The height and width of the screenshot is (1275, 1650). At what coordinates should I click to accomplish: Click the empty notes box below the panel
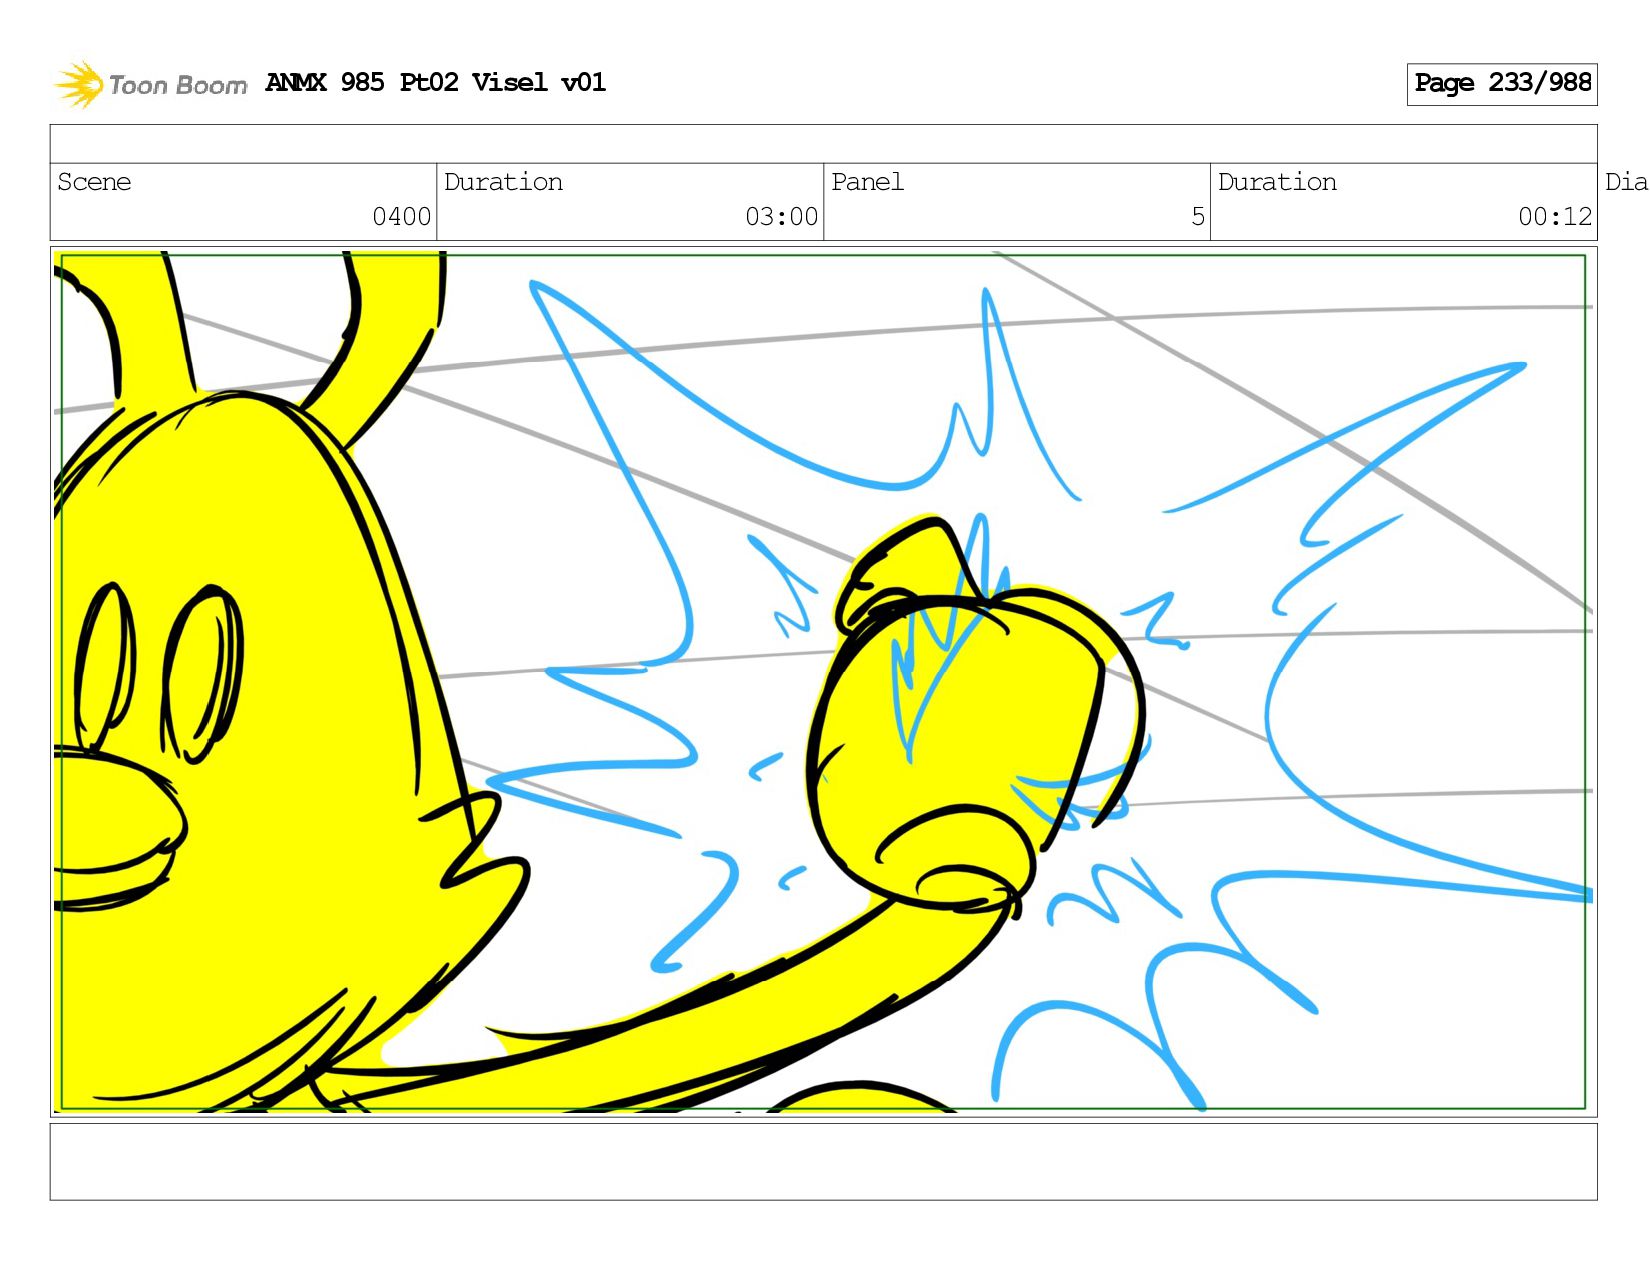point(823,1161)
